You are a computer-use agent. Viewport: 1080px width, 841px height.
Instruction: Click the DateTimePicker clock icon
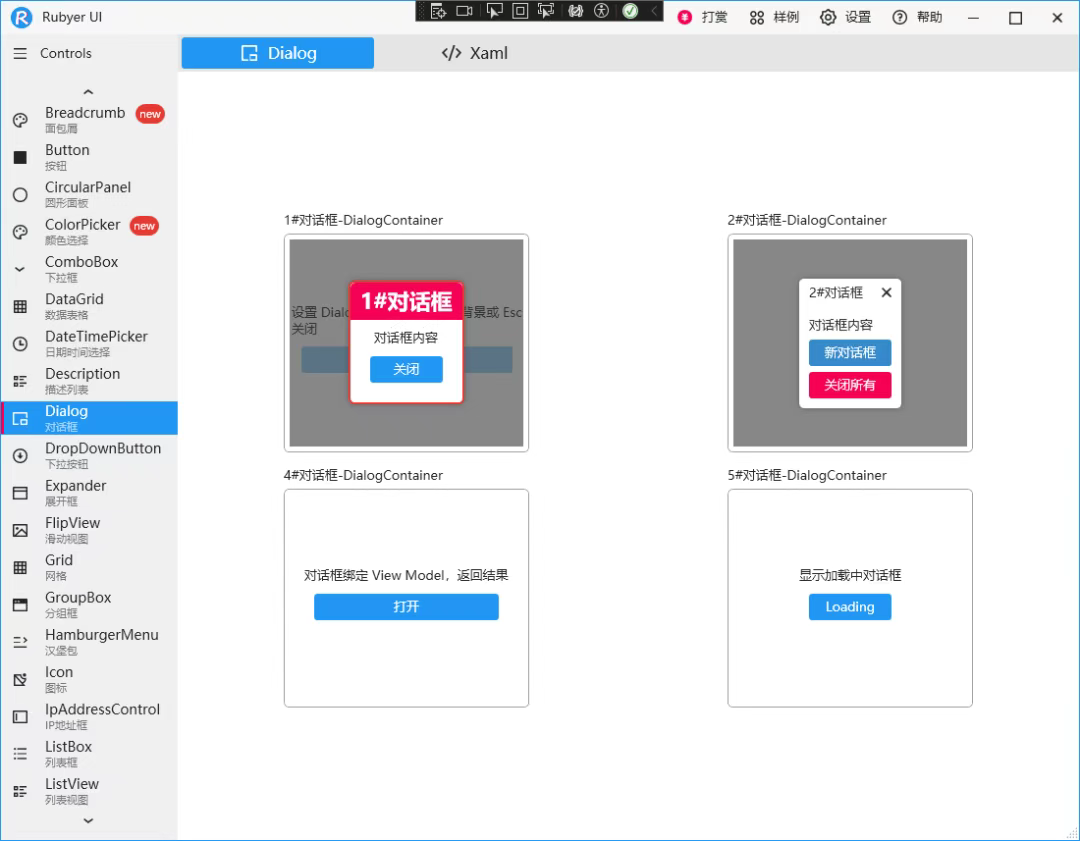(x=20, y=344)
